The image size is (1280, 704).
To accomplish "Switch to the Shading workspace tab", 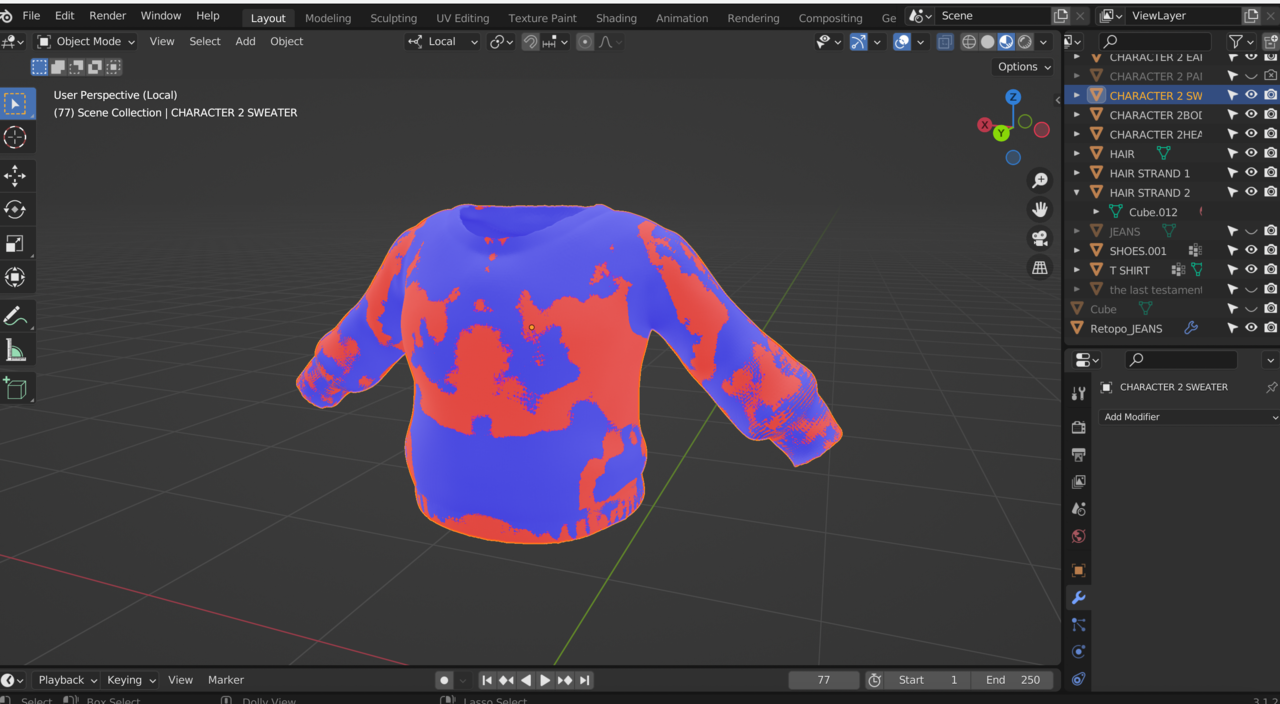I will pyautogui.click(x=616, y=18).
